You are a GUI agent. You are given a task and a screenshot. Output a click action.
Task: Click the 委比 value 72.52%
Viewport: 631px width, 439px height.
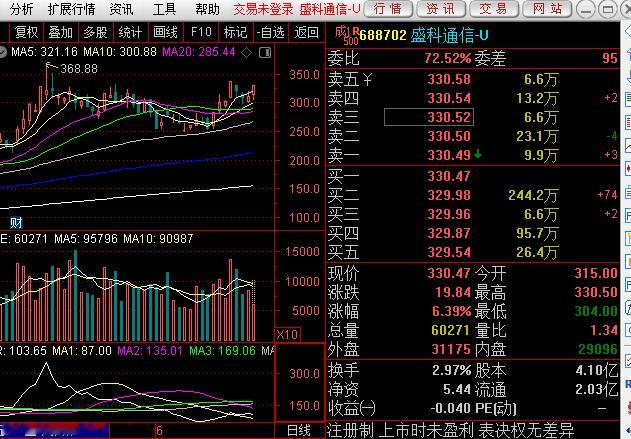[x=447, y=59]
